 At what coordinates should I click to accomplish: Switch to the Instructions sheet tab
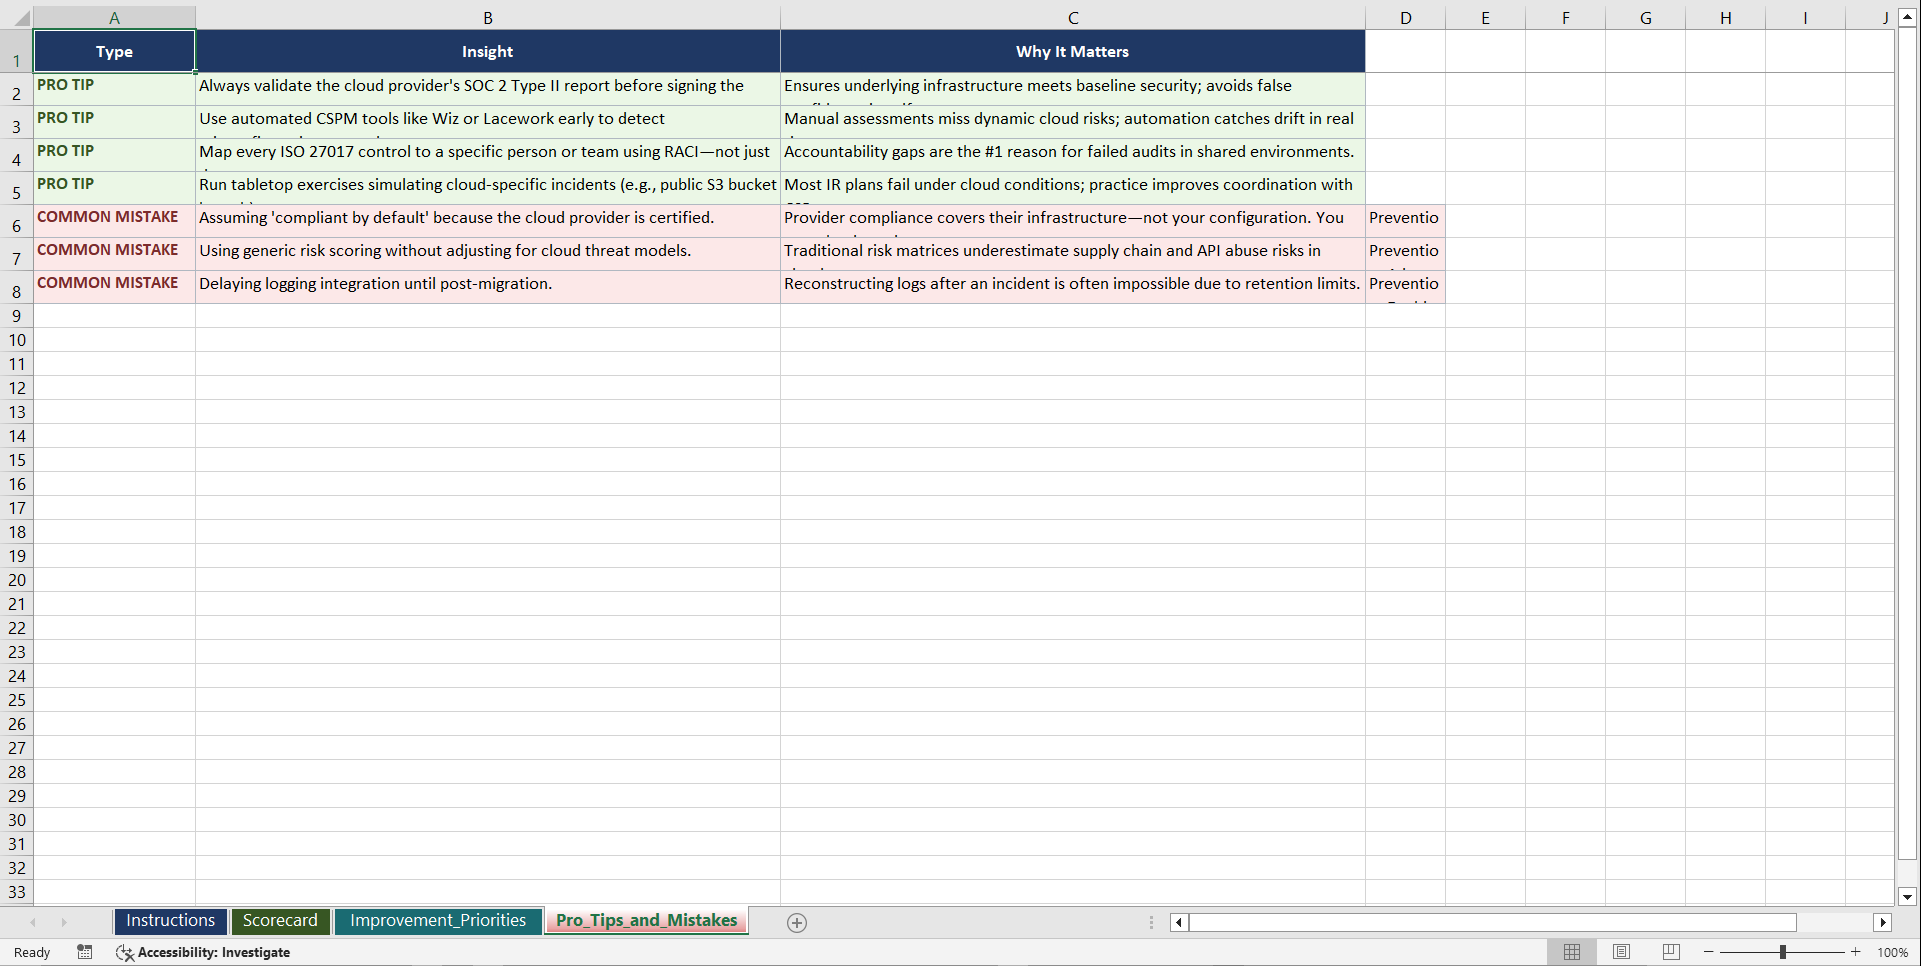[170, 921]
